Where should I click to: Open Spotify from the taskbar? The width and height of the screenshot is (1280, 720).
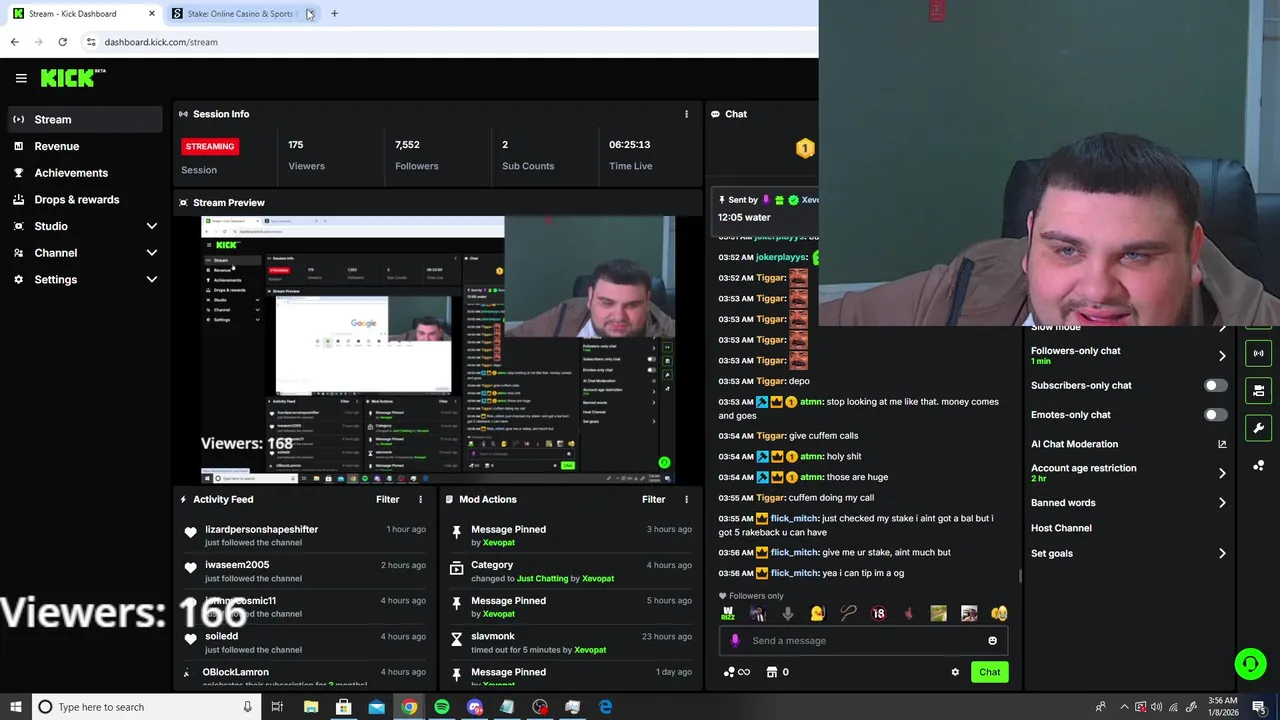coord(442,707)
